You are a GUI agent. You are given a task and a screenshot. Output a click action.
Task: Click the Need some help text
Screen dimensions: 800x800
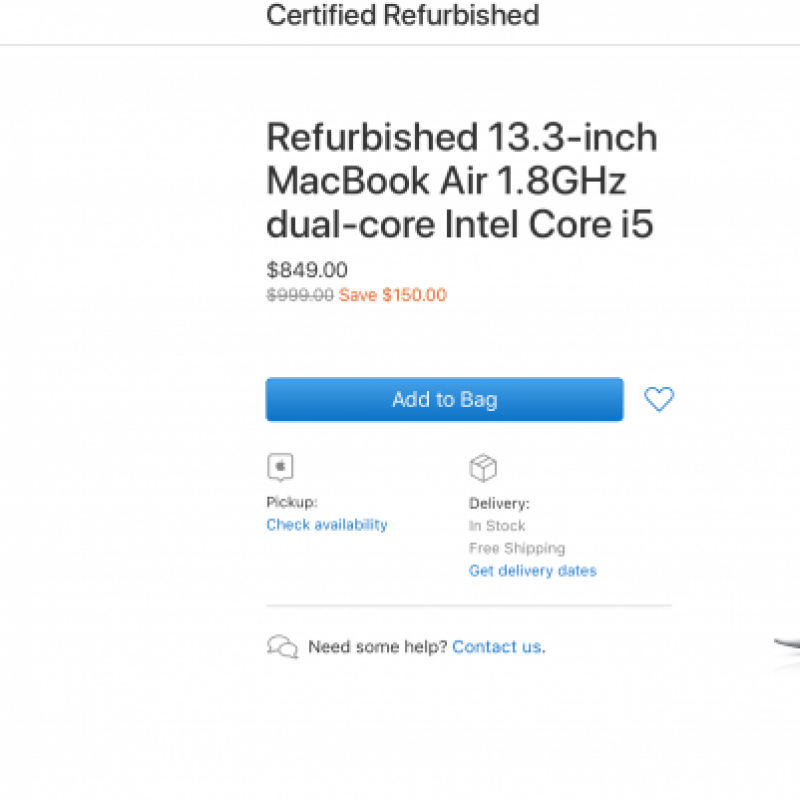coord(376,647)
